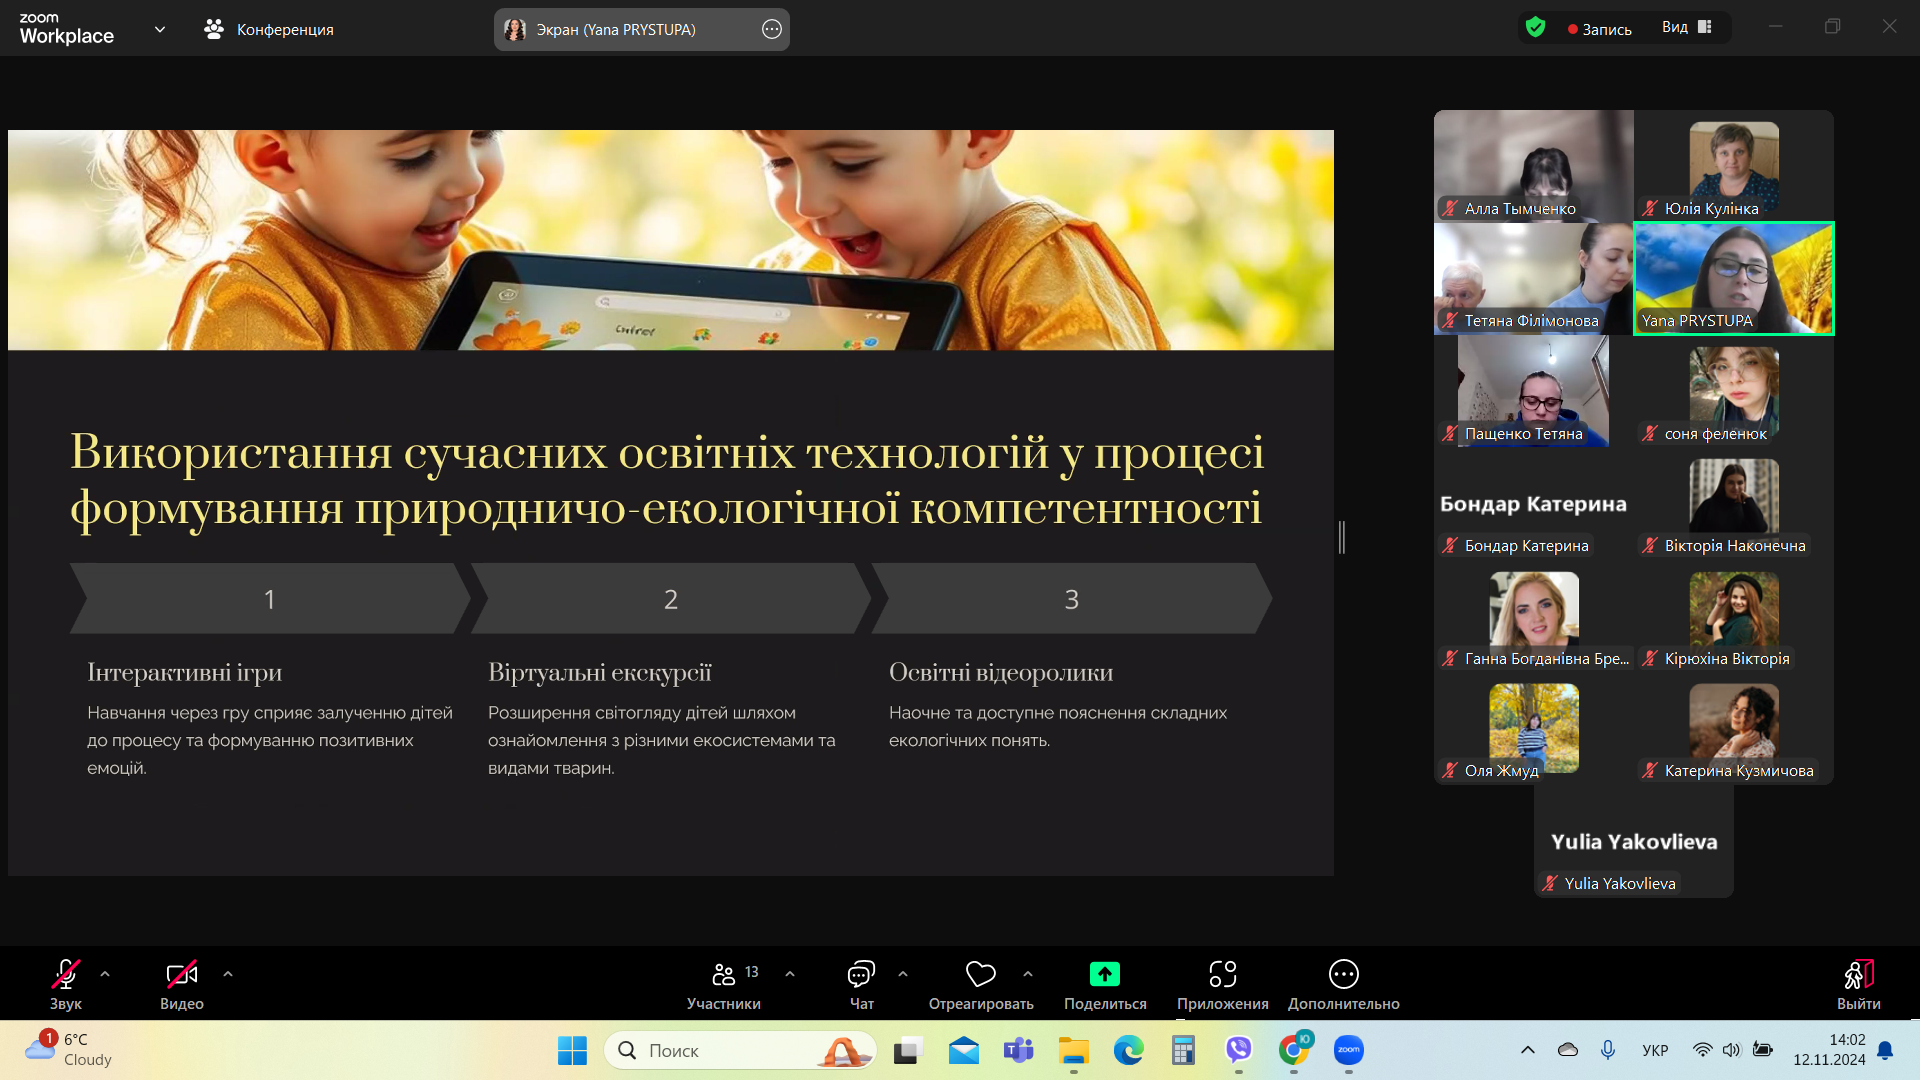Select Юлія Кулінка video thumbnail

(x=1734, y=166)
